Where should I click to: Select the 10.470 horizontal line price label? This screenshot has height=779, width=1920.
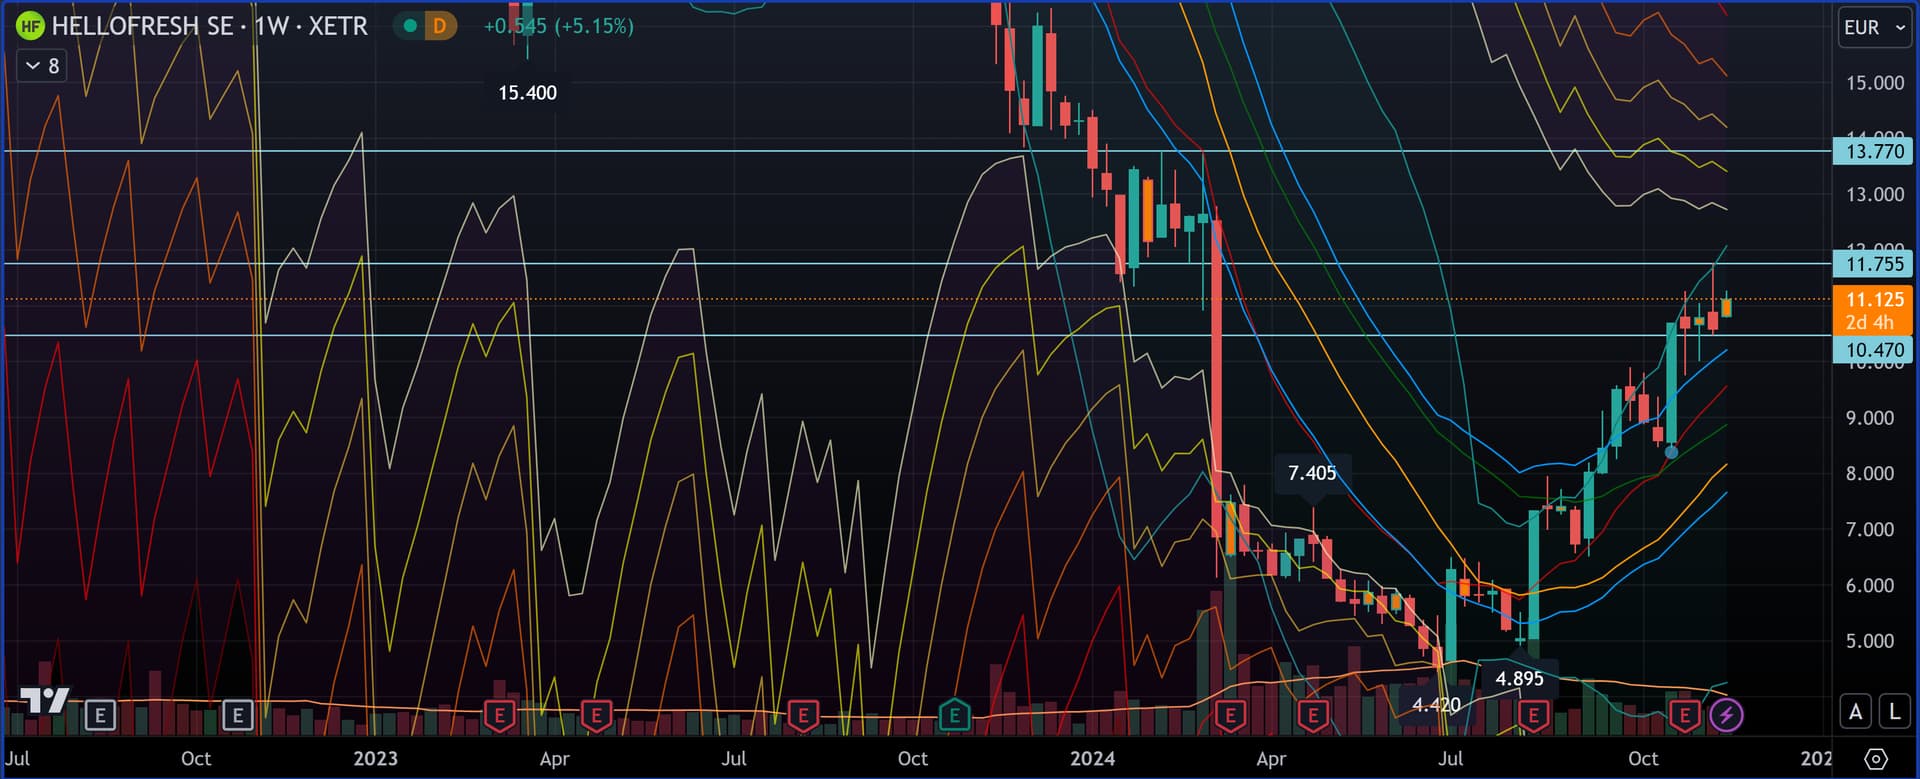click(x=1872, y=350)
